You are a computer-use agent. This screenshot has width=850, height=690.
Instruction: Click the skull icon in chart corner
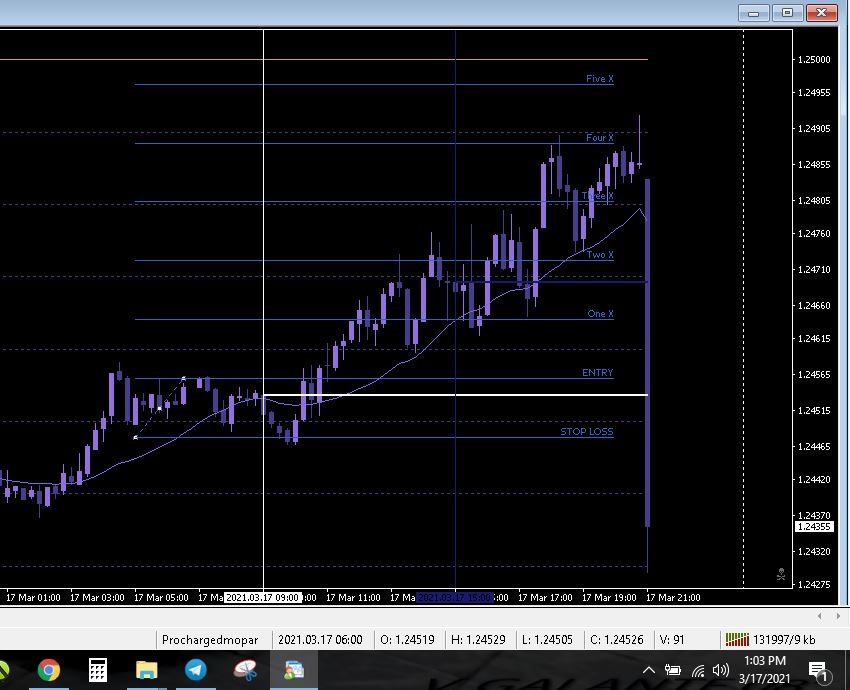781,574
